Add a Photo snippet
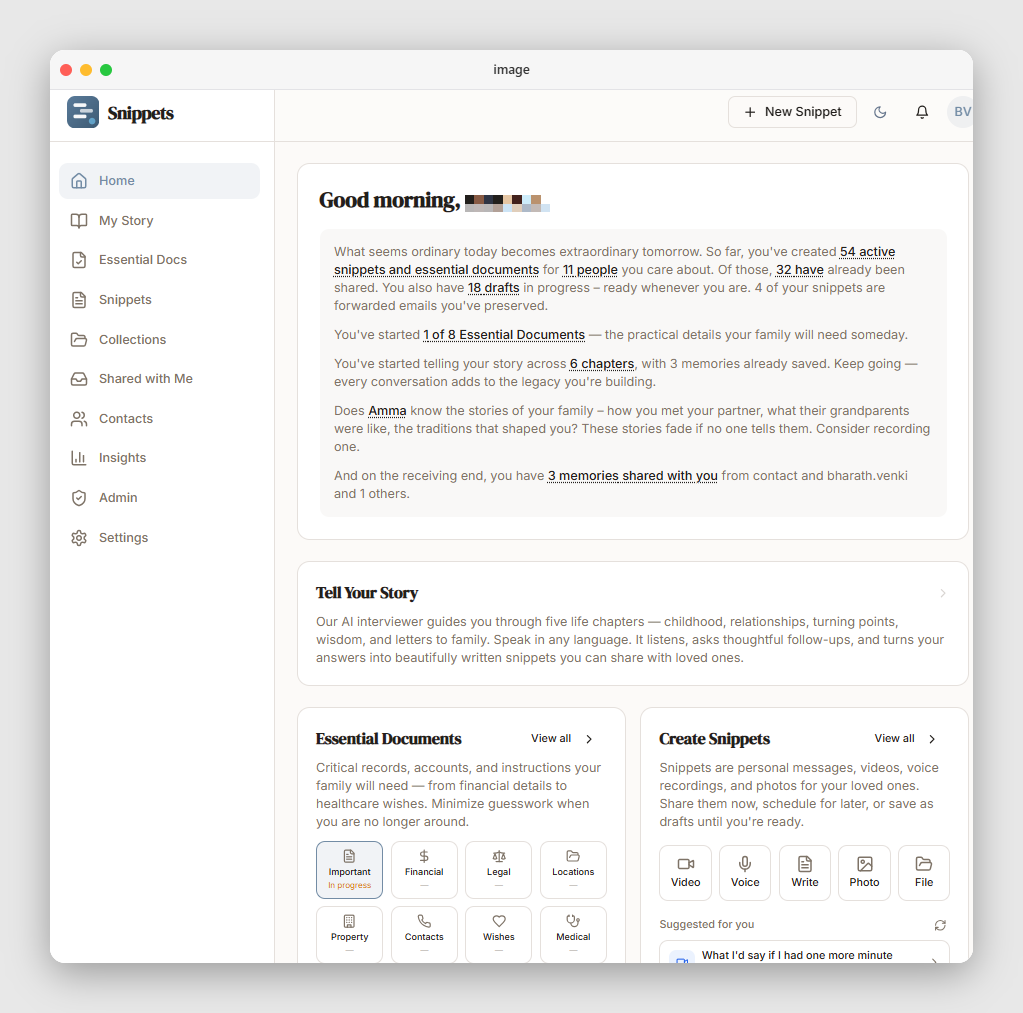Screen dimensions: 1023x1013 (x=863, y=872)
